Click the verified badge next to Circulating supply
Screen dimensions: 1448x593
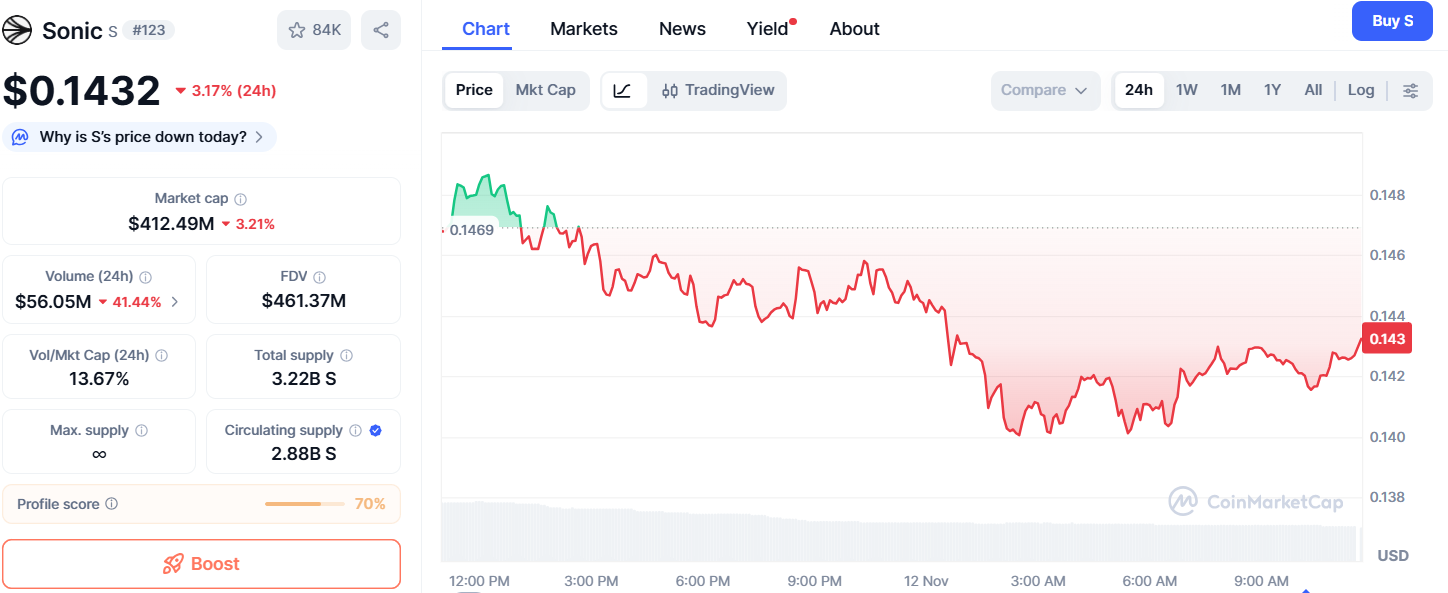(x=375, y=428)
